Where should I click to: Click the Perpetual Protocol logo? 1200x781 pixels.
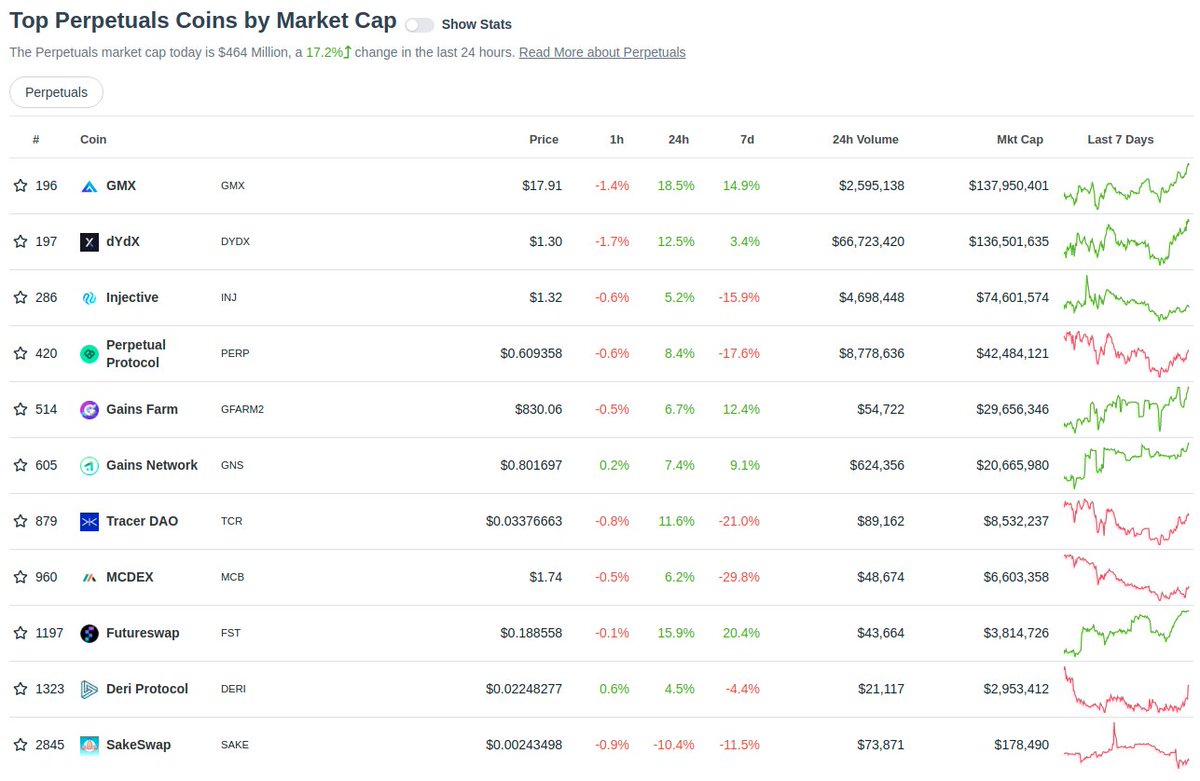[87, 353]
